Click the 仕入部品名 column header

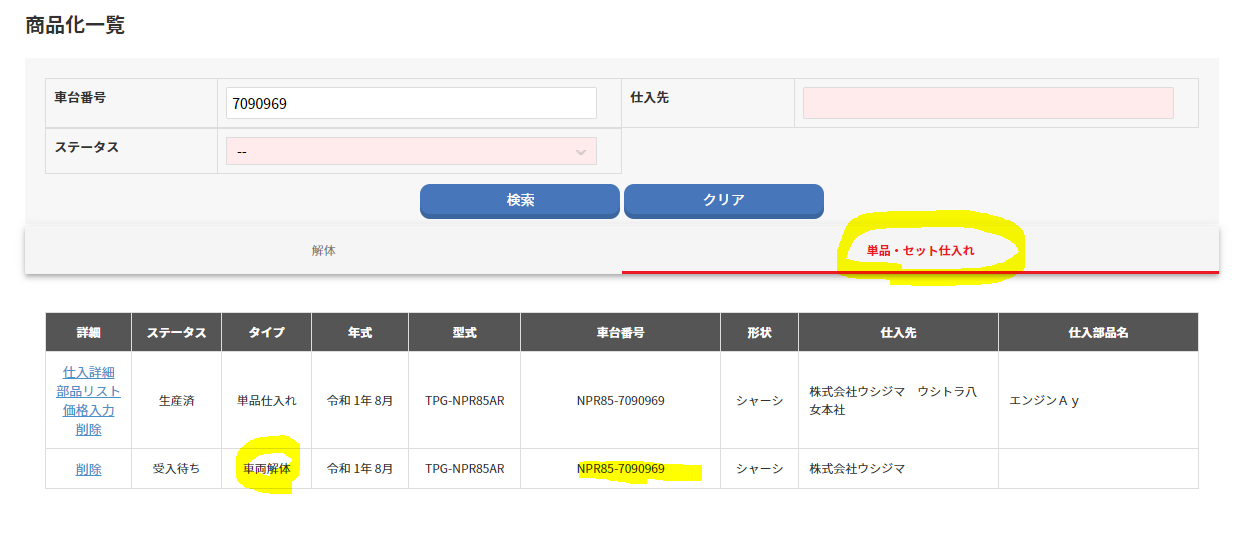tap(1098, 332)
